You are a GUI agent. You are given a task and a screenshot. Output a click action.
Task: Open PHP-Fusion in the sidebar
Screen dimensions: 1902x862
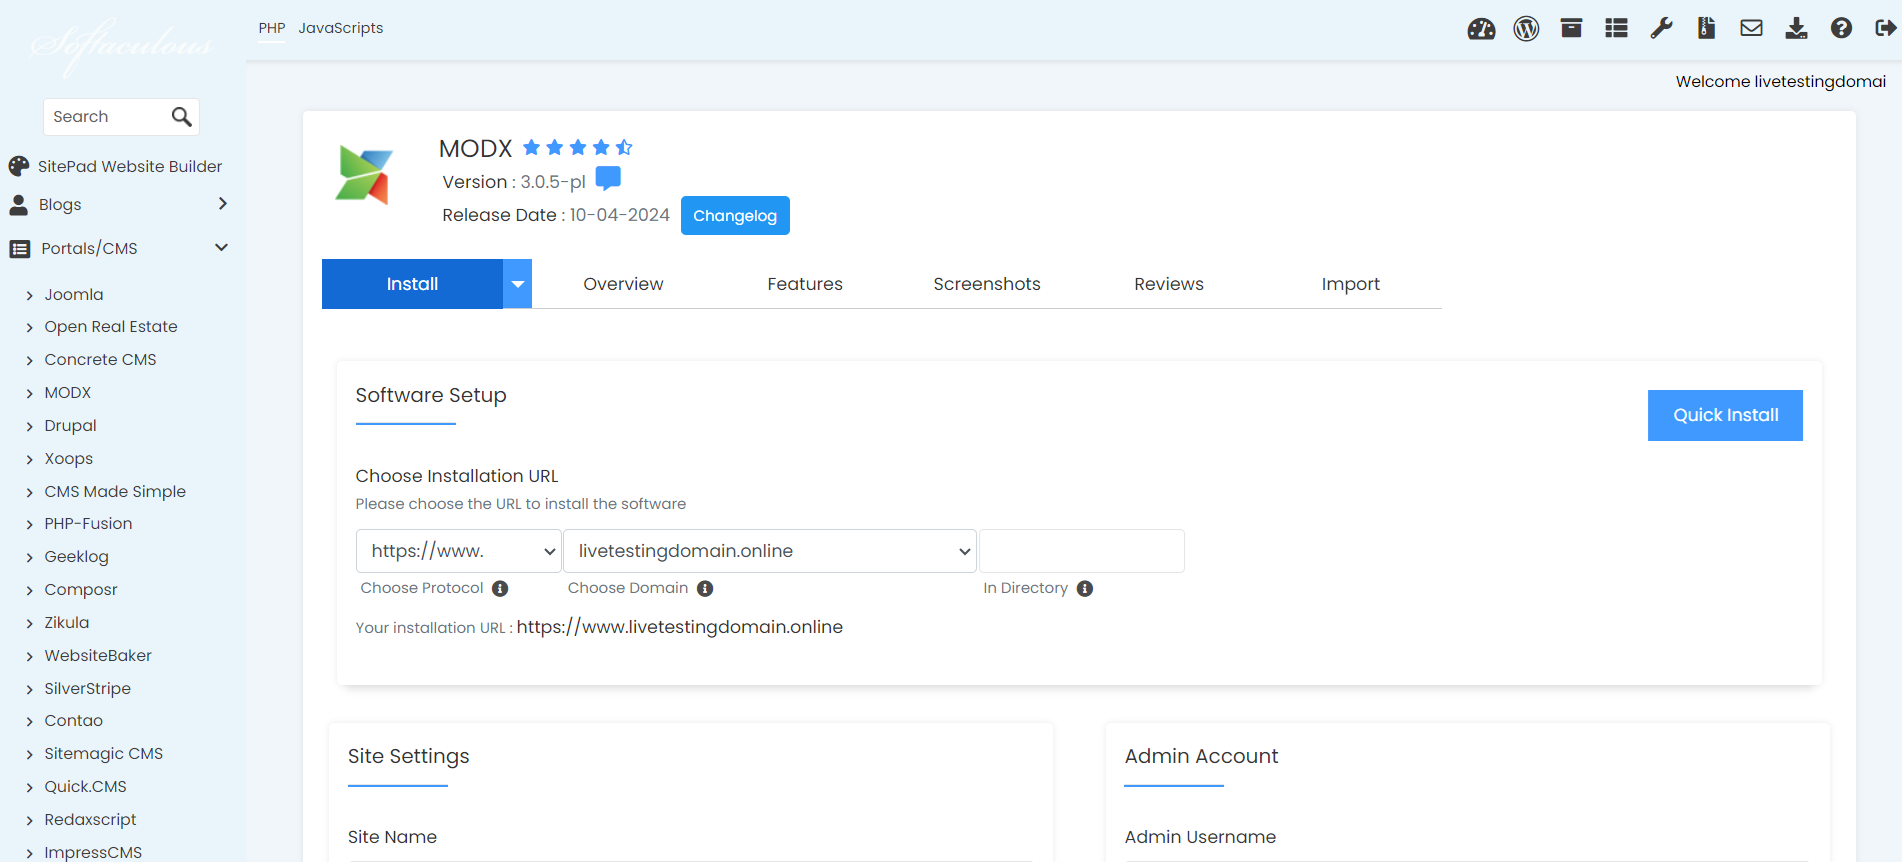(88, 524)
